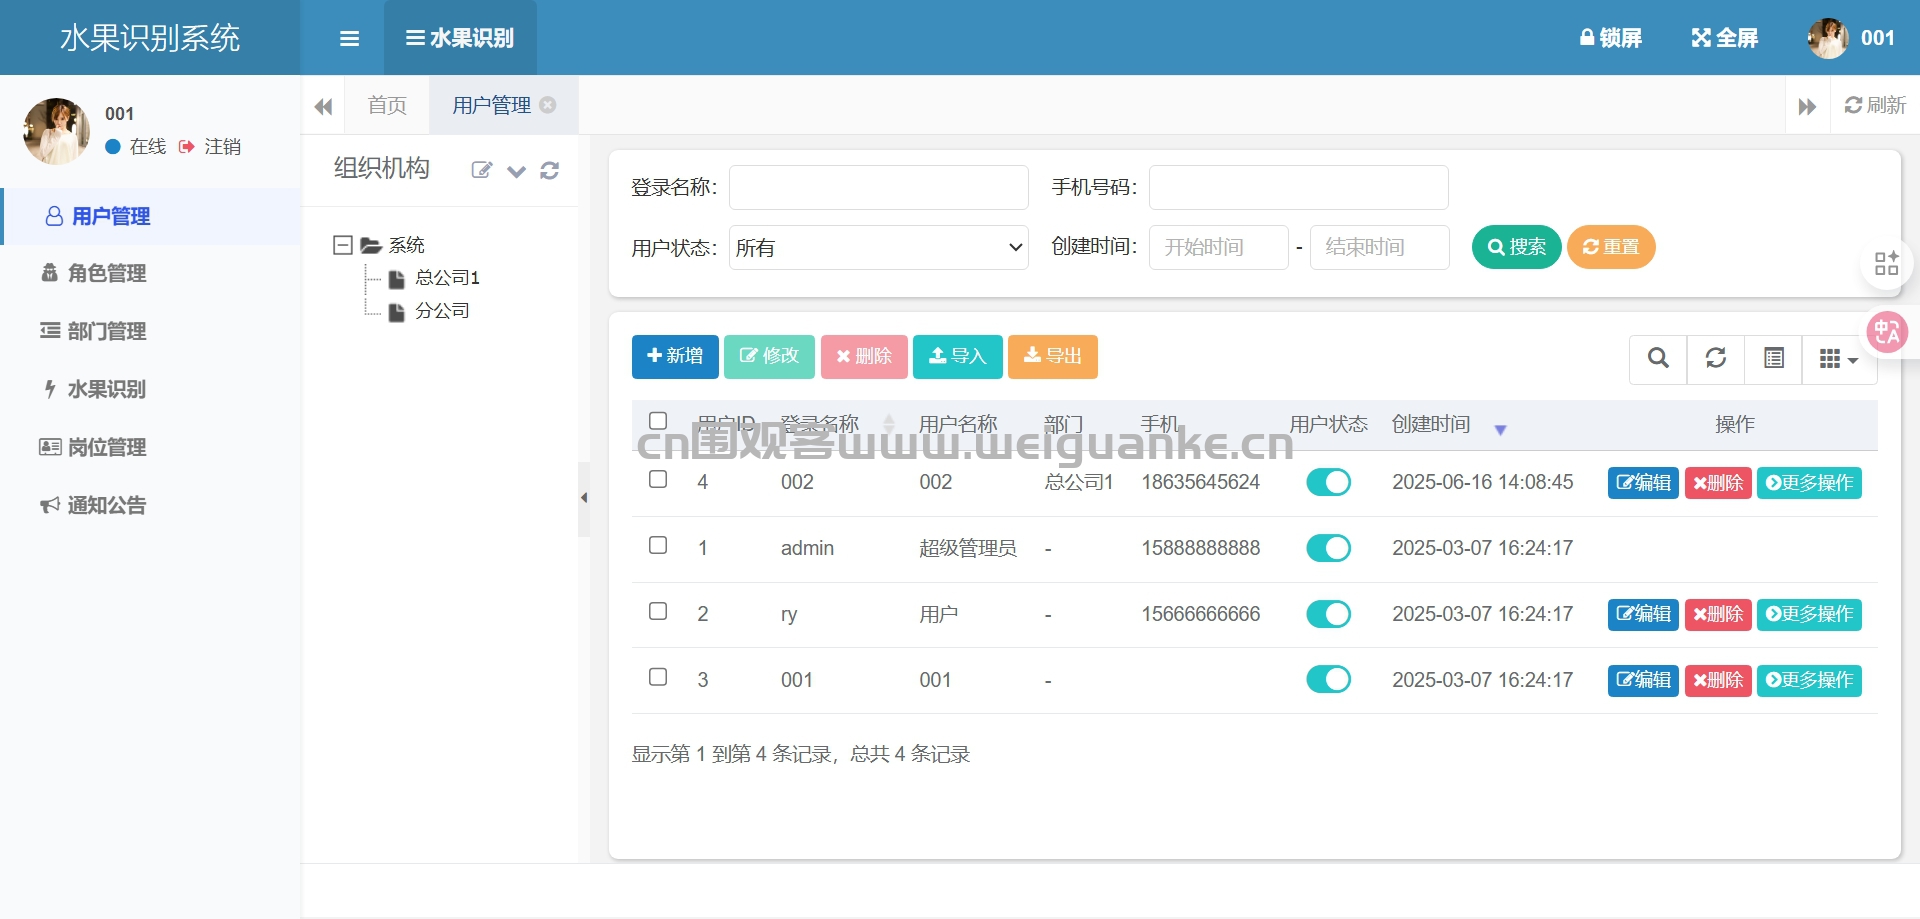Click the floating translate icon
This screenshot has width=1920, height=919.
click(1887, 332)
